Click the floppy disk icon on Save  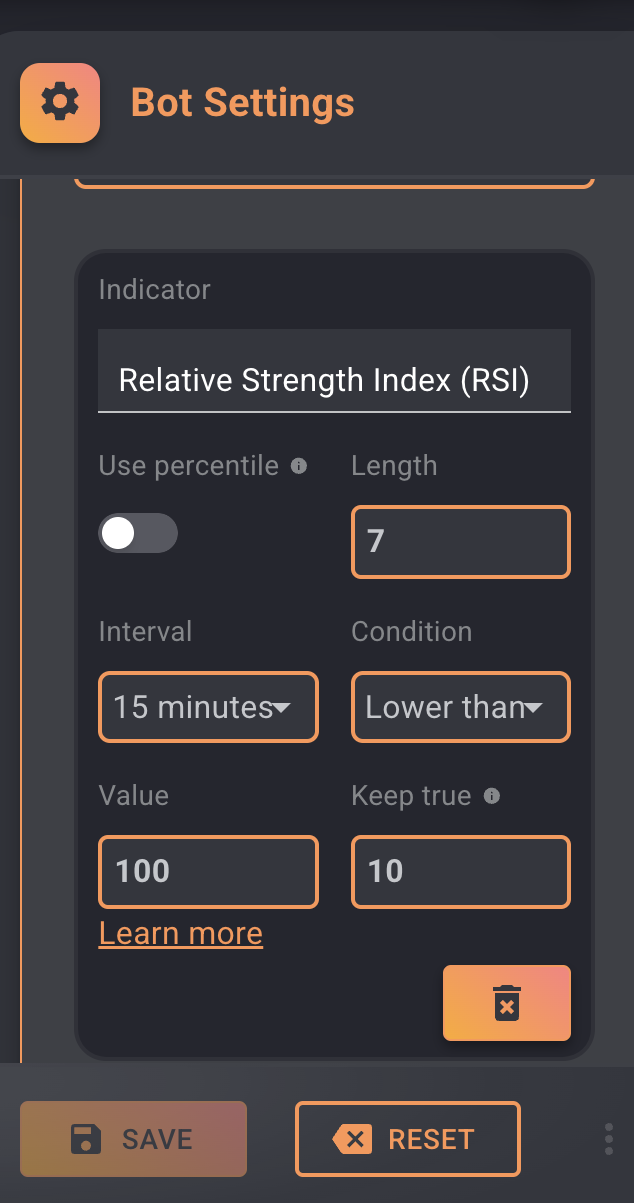click(x=85, y=1139)
